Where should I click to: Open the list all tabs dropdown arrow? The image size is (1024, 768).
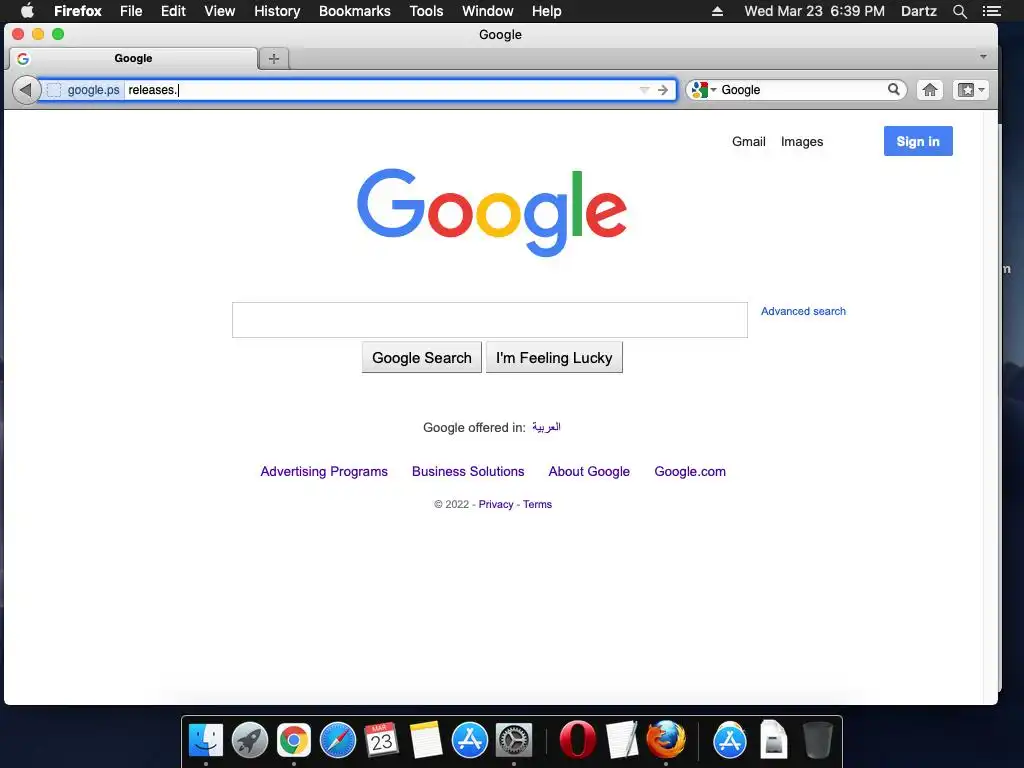(984, 57)
